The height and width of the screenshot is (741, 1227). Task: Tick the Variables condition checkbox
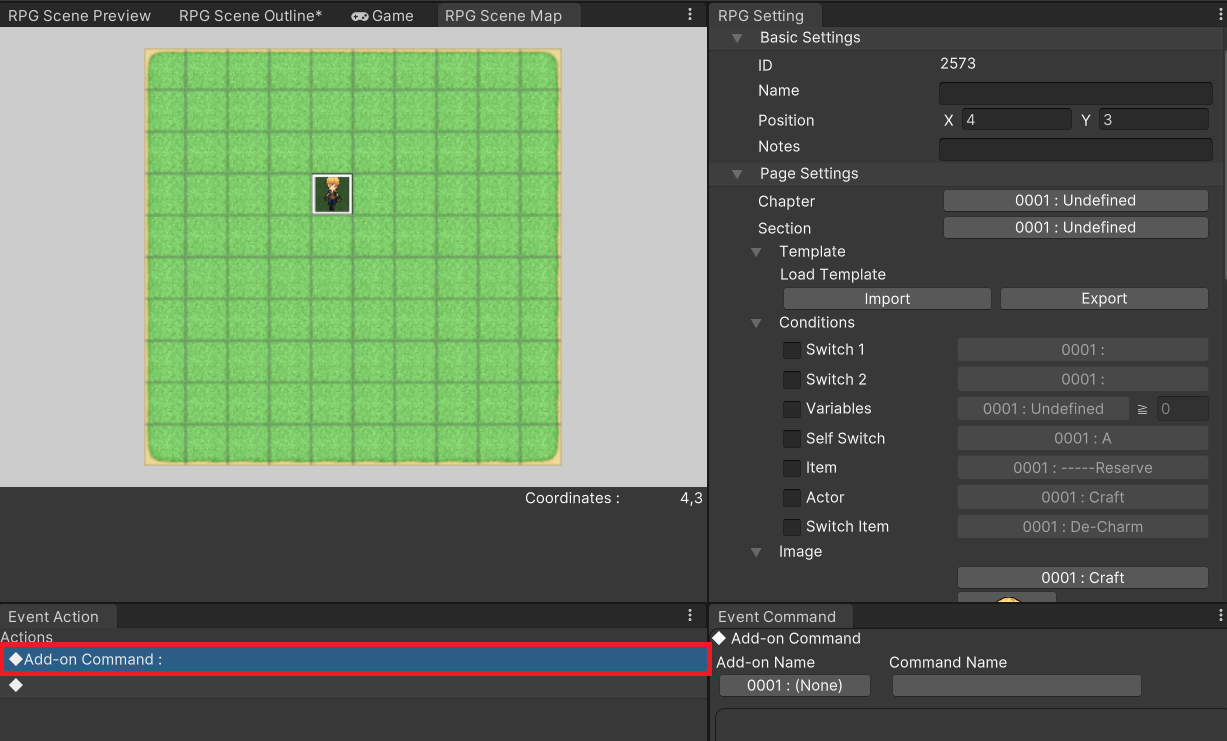[791, 409]
